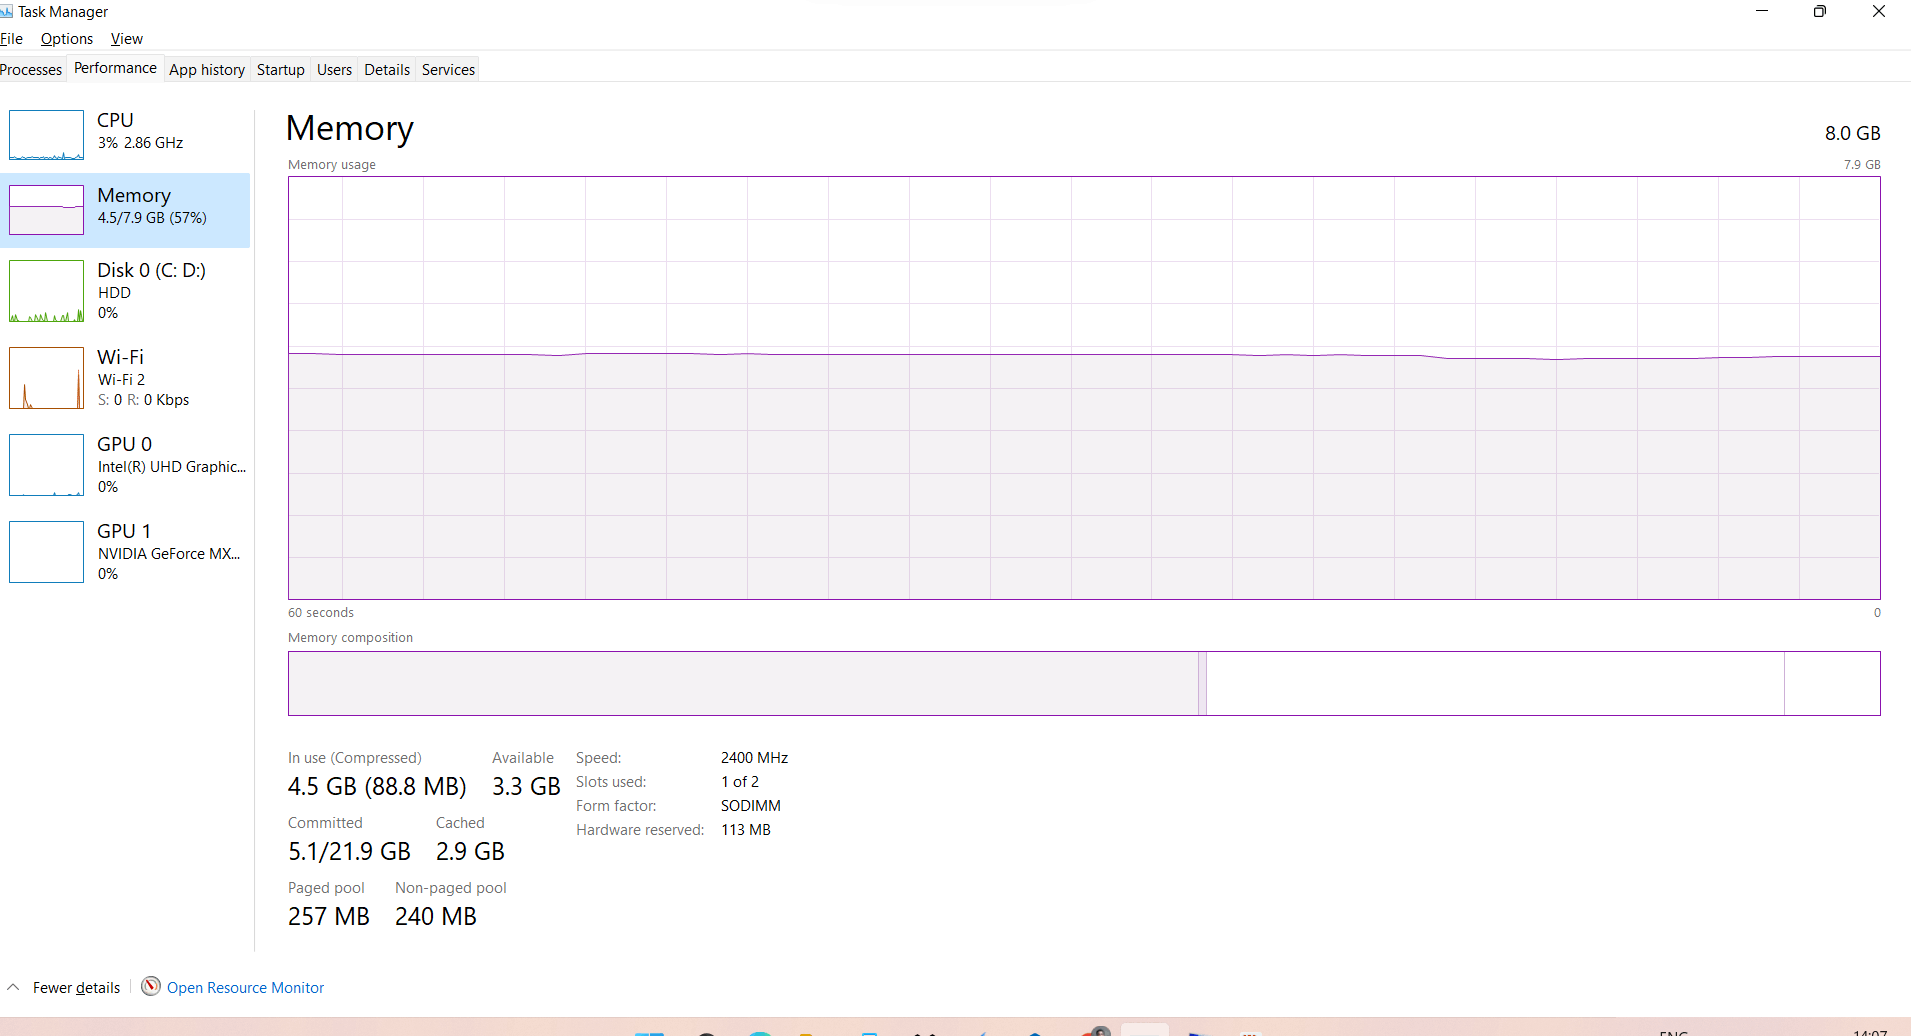Click the In use segment of memory composition
The height and width of the screenshot is (1036, 1911).
[x=743, y=683]
